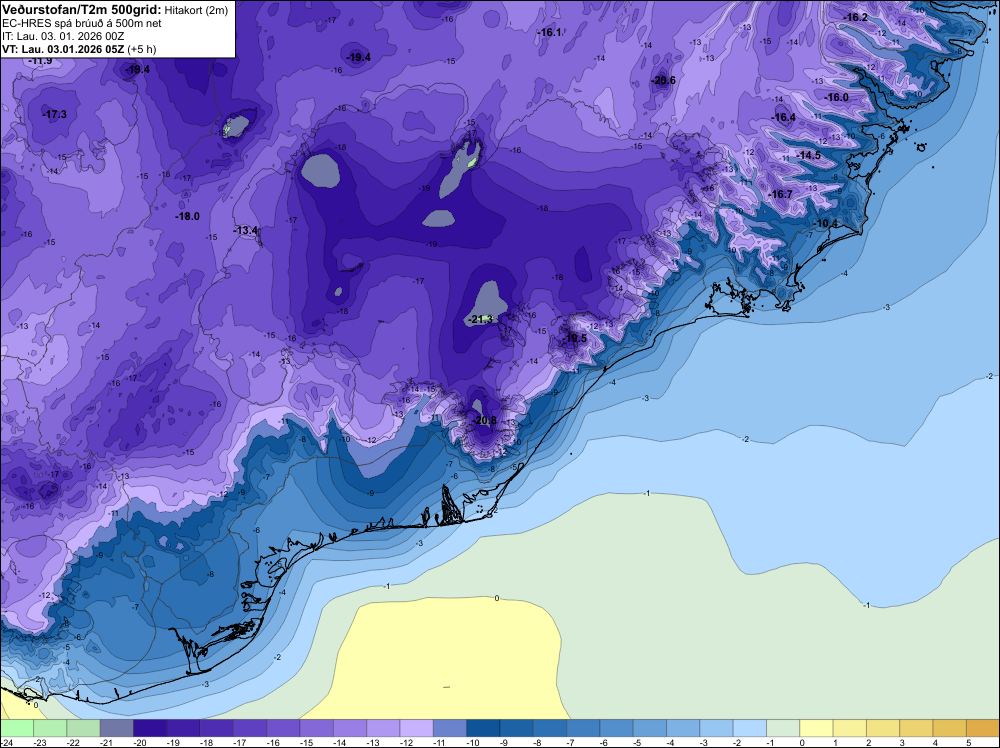
Task: Click the initial time 'IT: Lau. 03. 01. 2026 00Z'
Action: coord(63,36)
